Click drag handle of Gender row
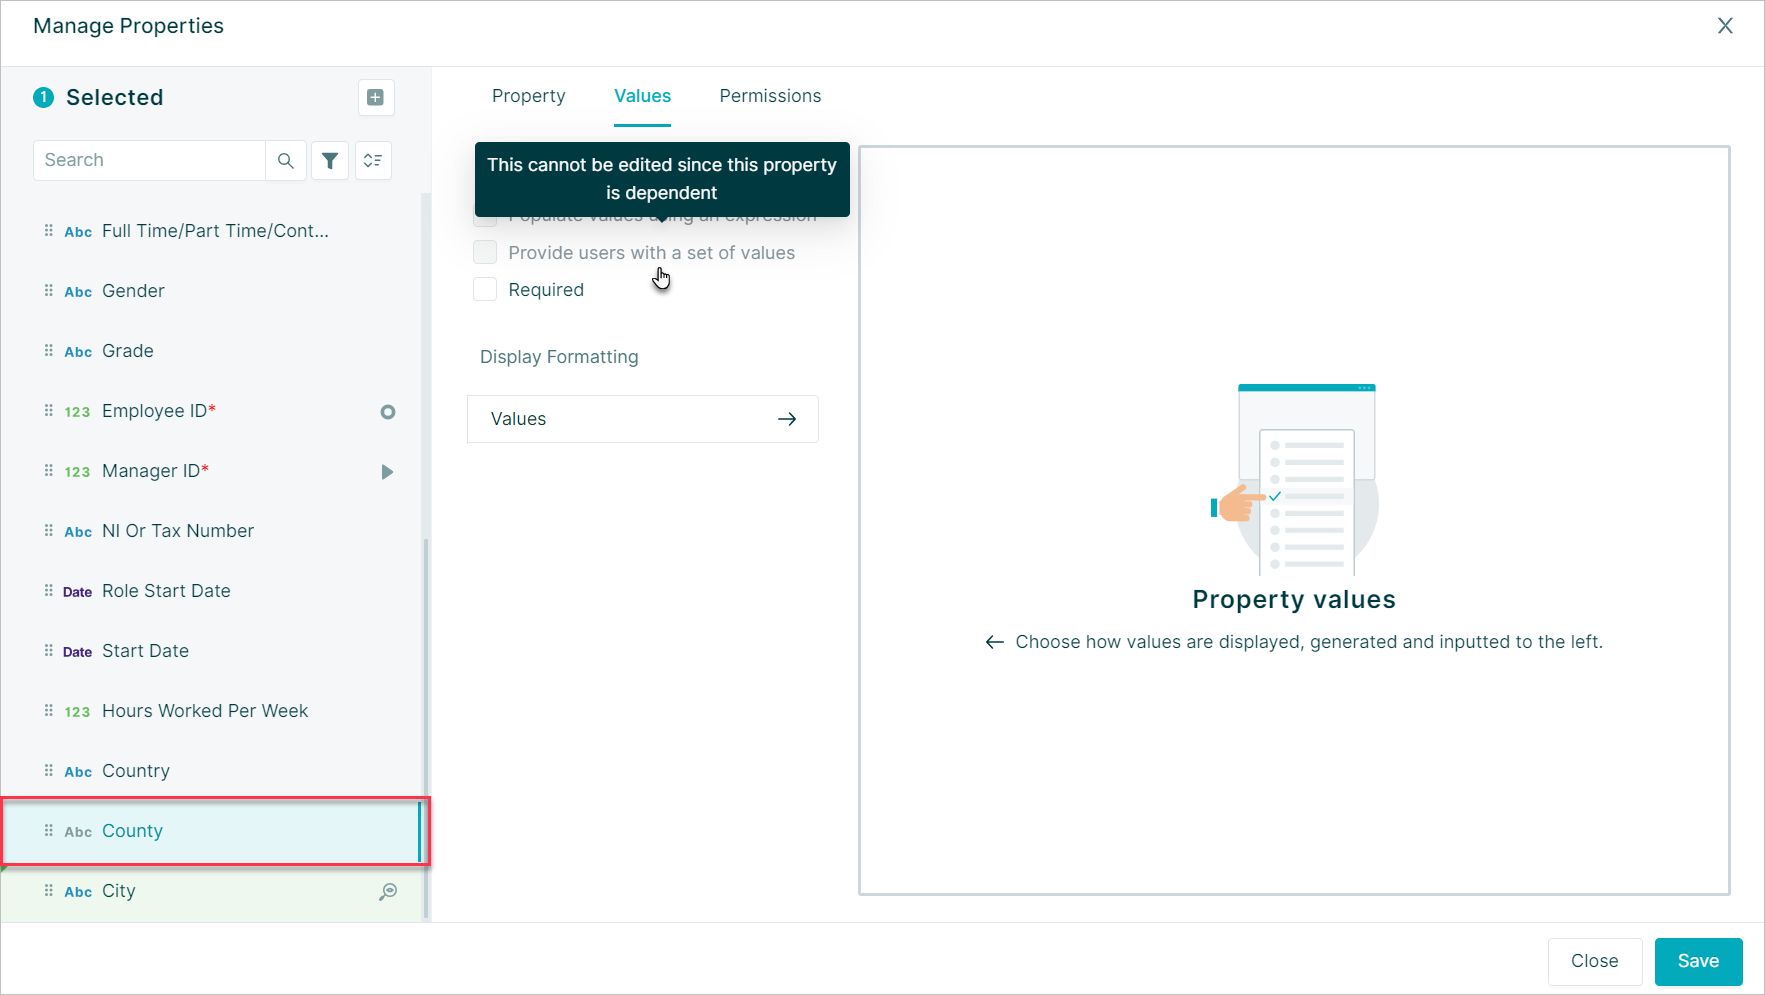 click(48, 290)
